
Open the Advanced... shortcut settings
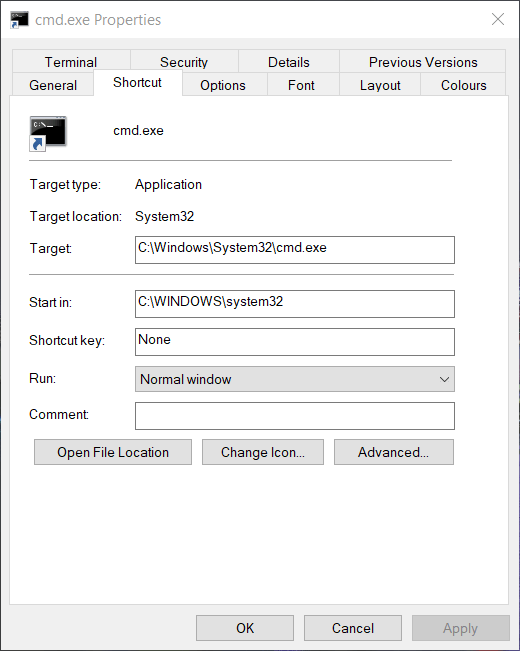[x=394, y=452]
